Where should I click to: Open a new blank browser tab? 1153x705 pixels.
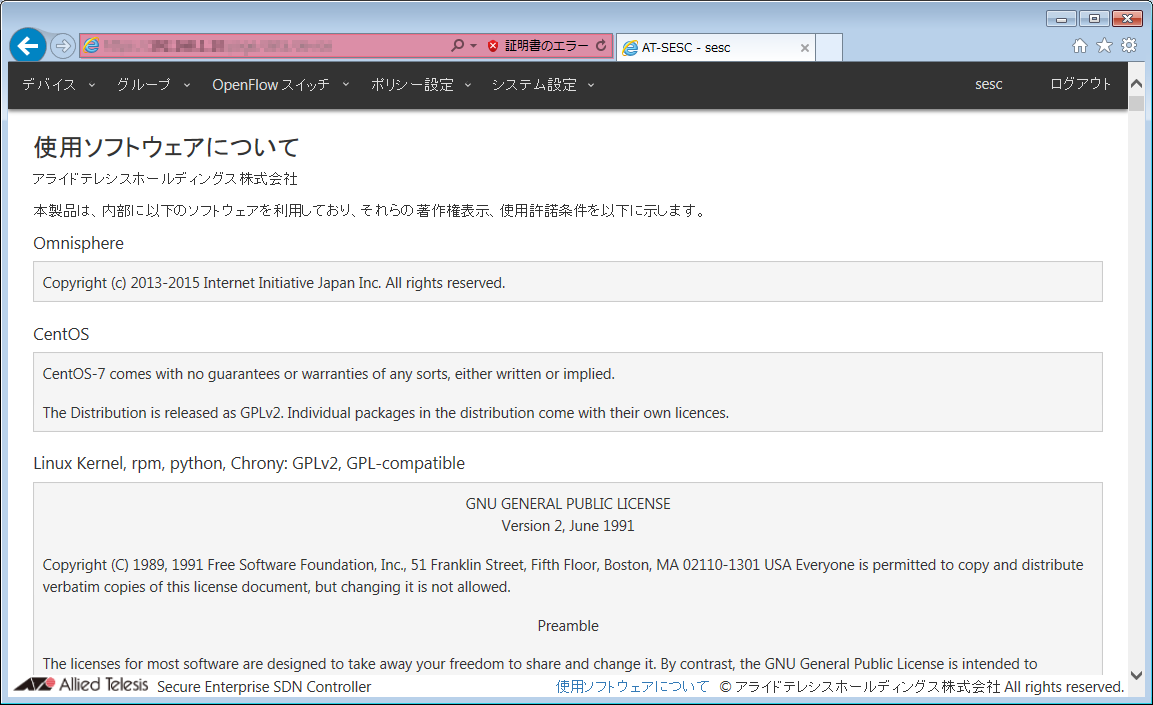(829, 47)
